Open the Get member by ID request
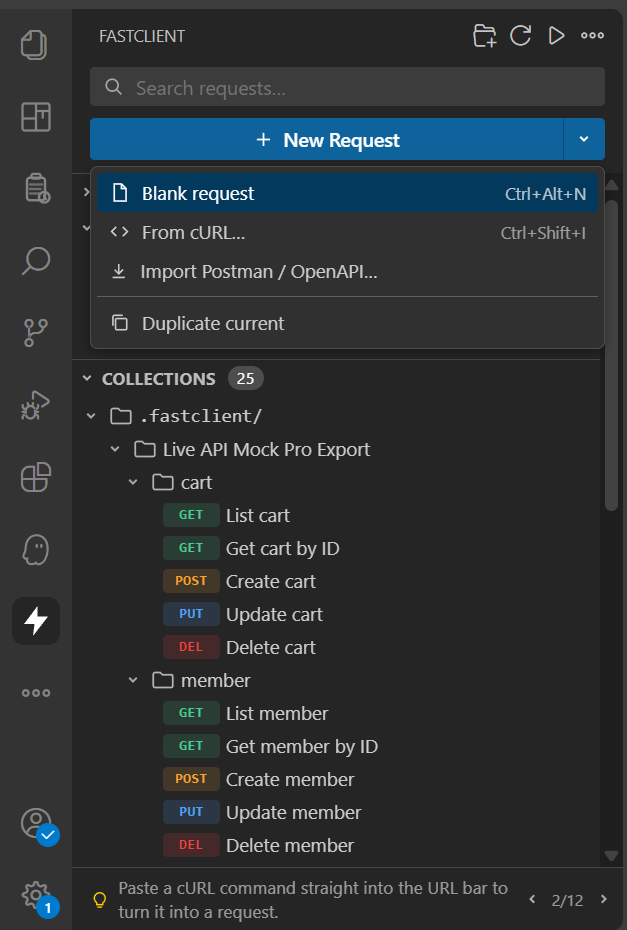This screenshot has width=627, height=930. coord(301,746)
